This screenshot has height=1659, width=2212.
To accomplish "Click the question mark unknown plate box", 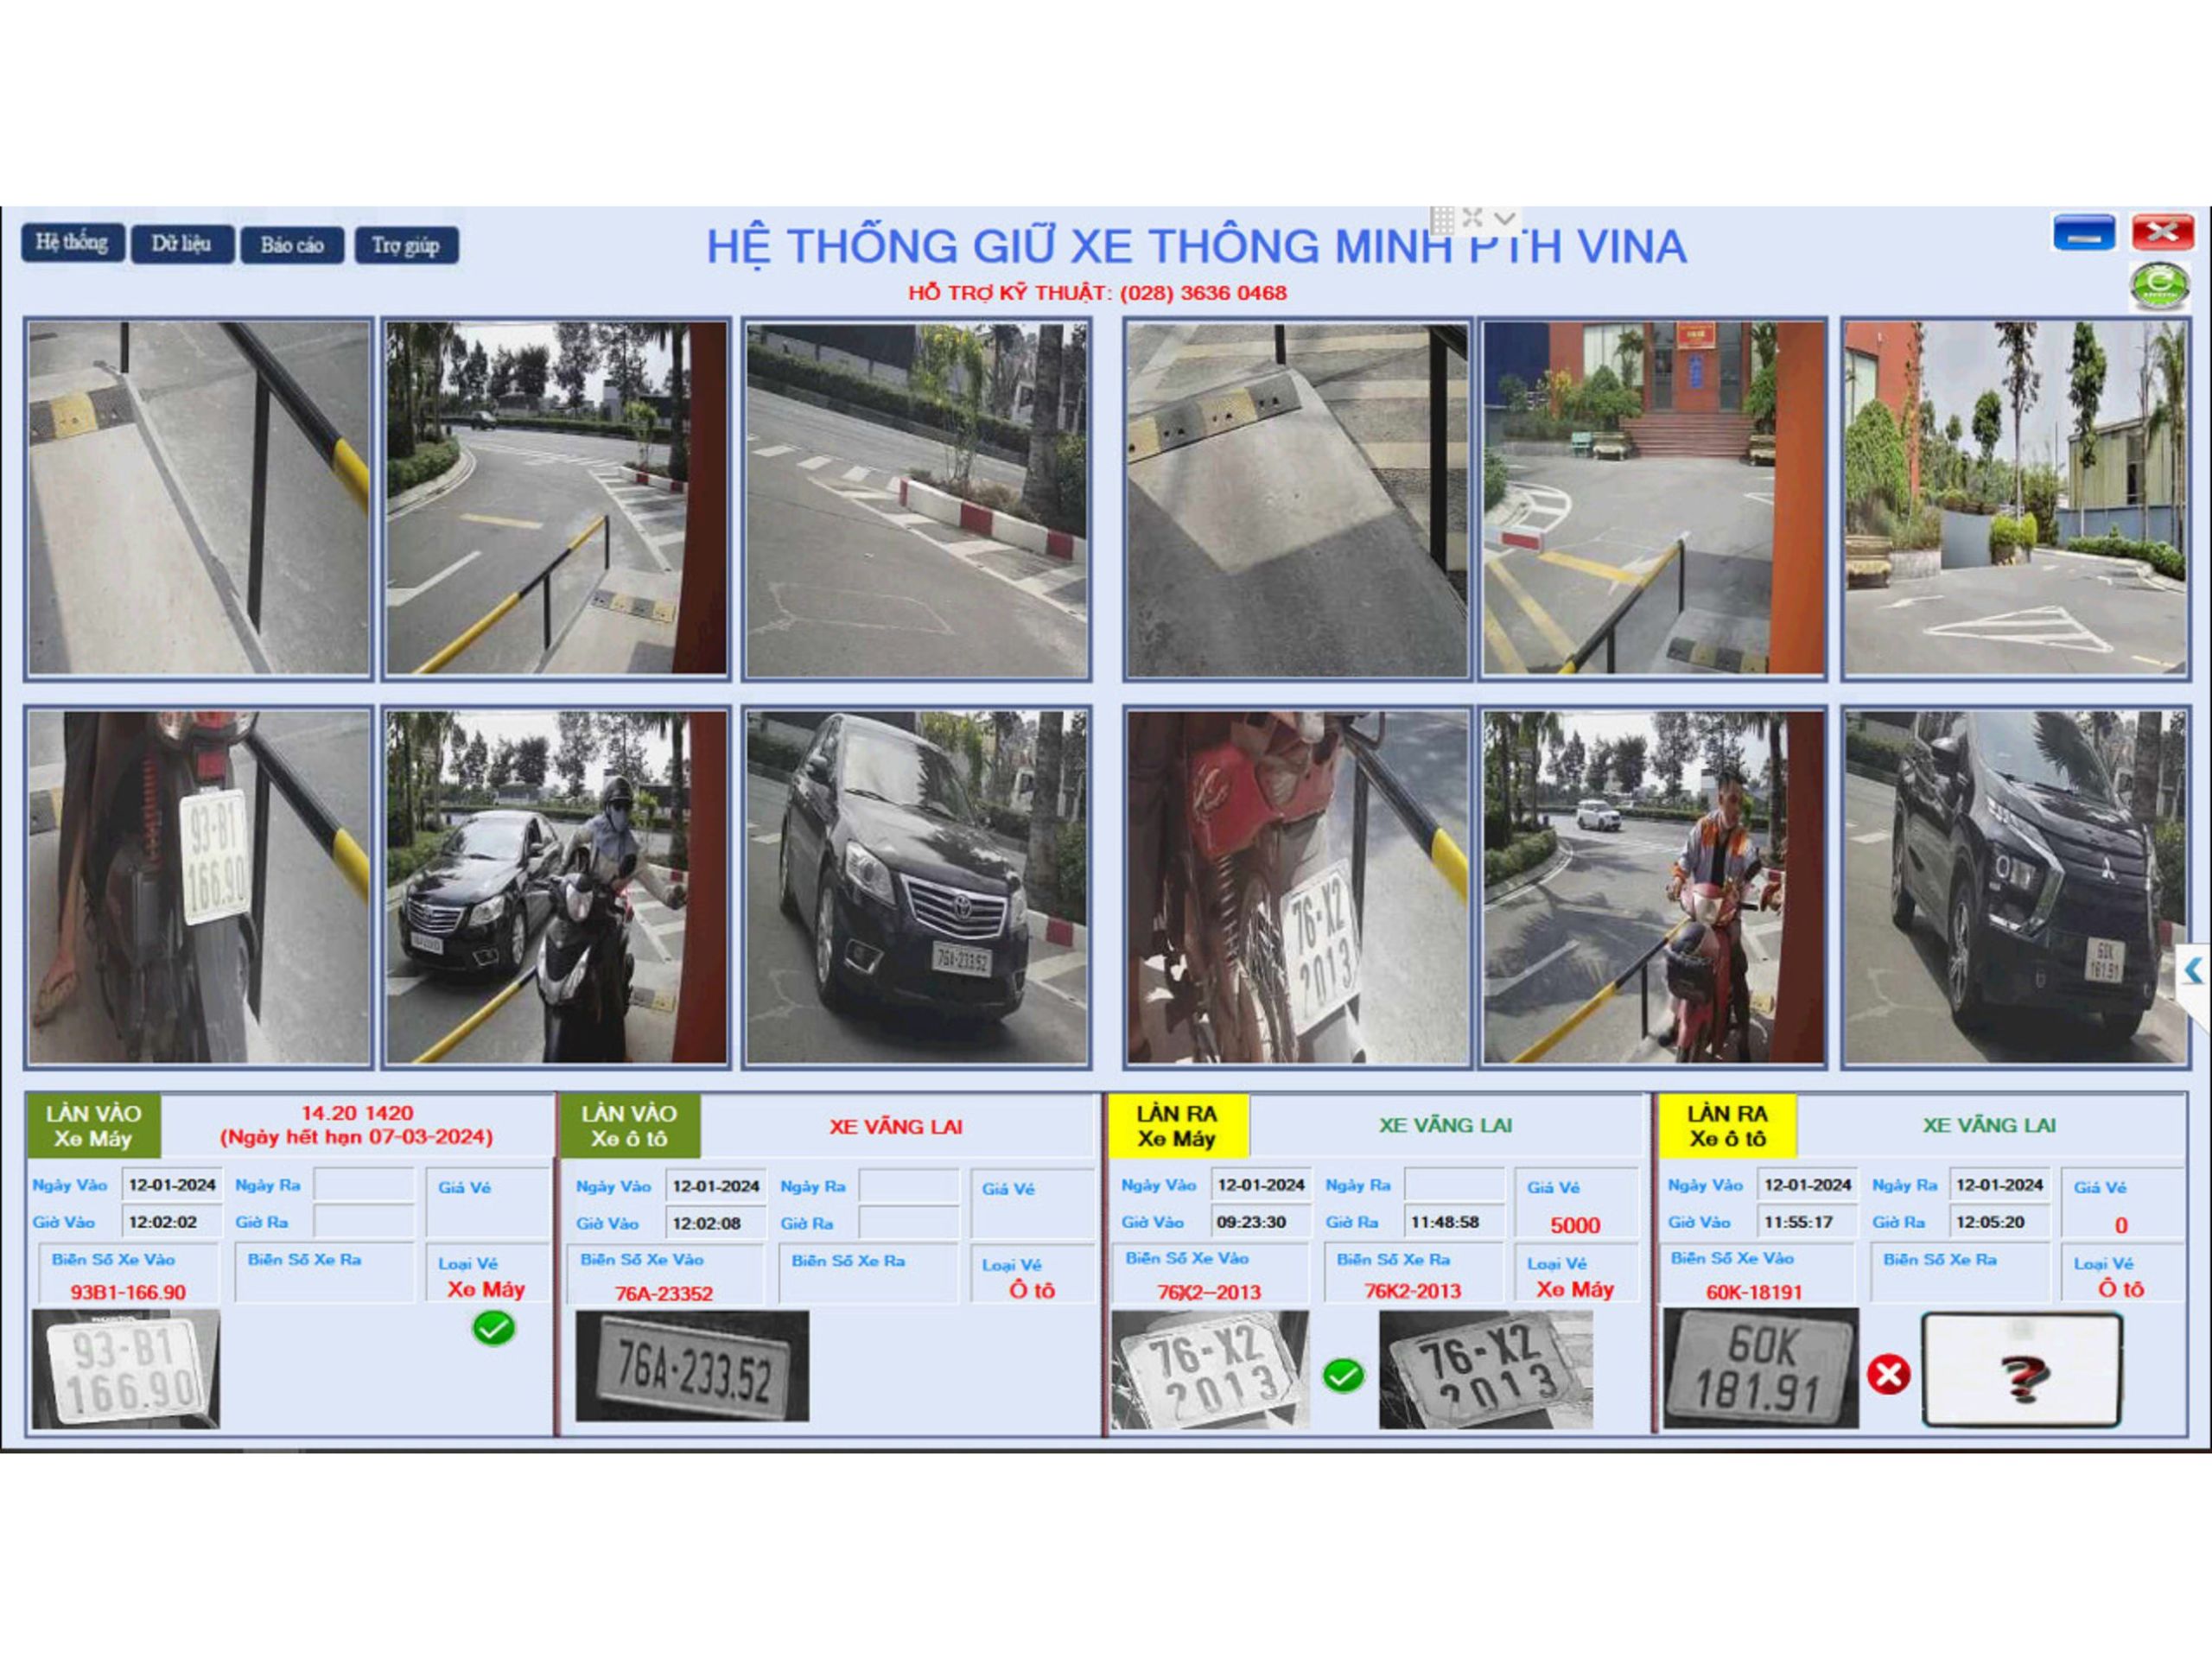I will tap(2021, 1370).
